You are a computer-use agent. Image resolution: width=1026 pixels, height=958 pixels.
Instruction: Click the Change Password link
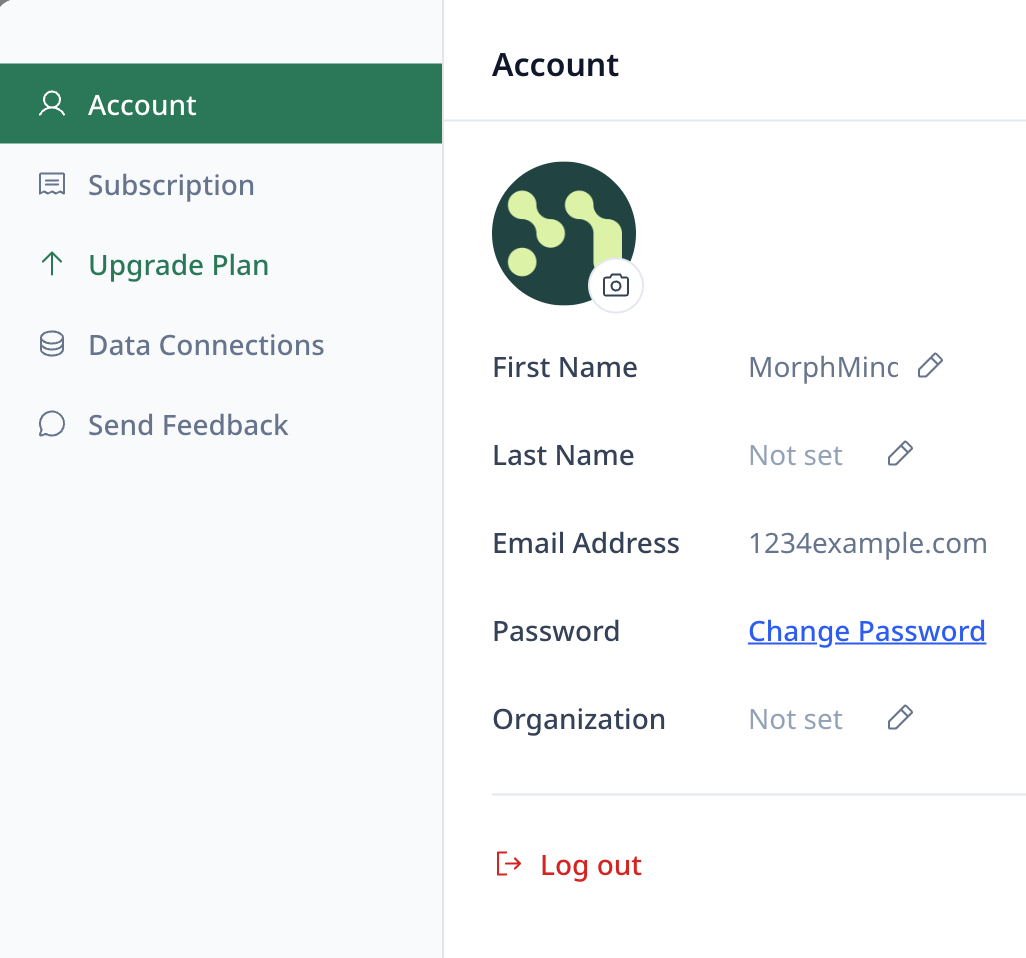(866, 631)
